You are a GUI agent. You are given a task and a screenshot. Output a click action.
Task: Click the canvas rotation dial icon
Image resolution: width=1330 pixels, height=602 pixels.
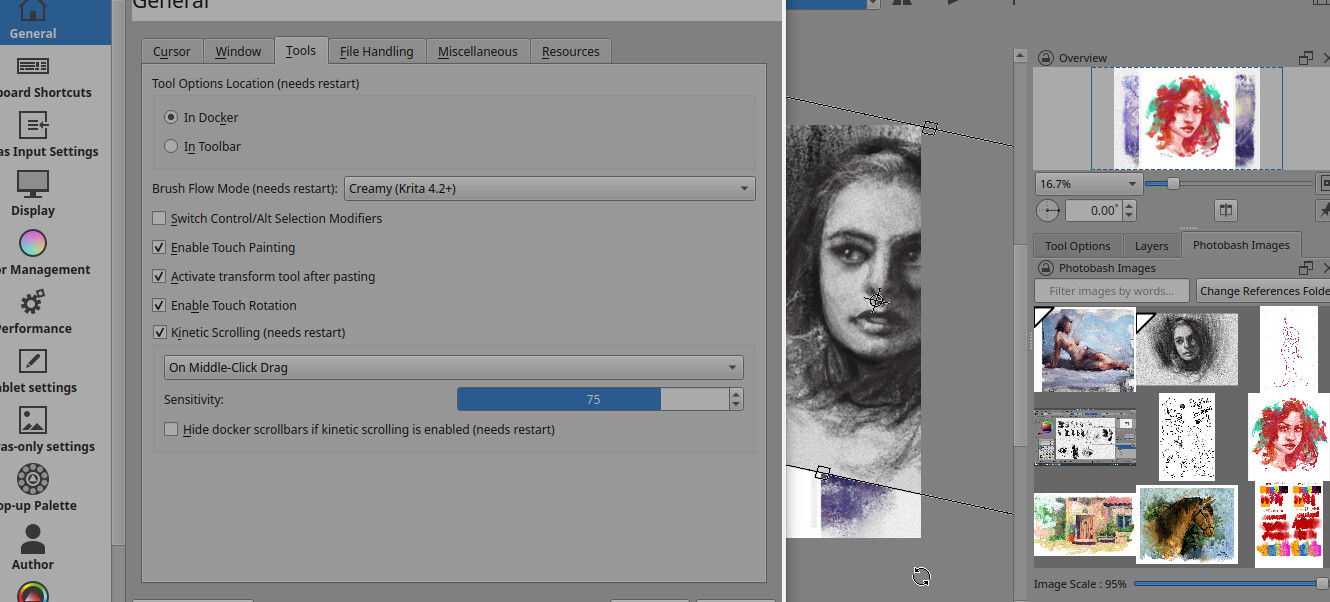pos(1048,211)
